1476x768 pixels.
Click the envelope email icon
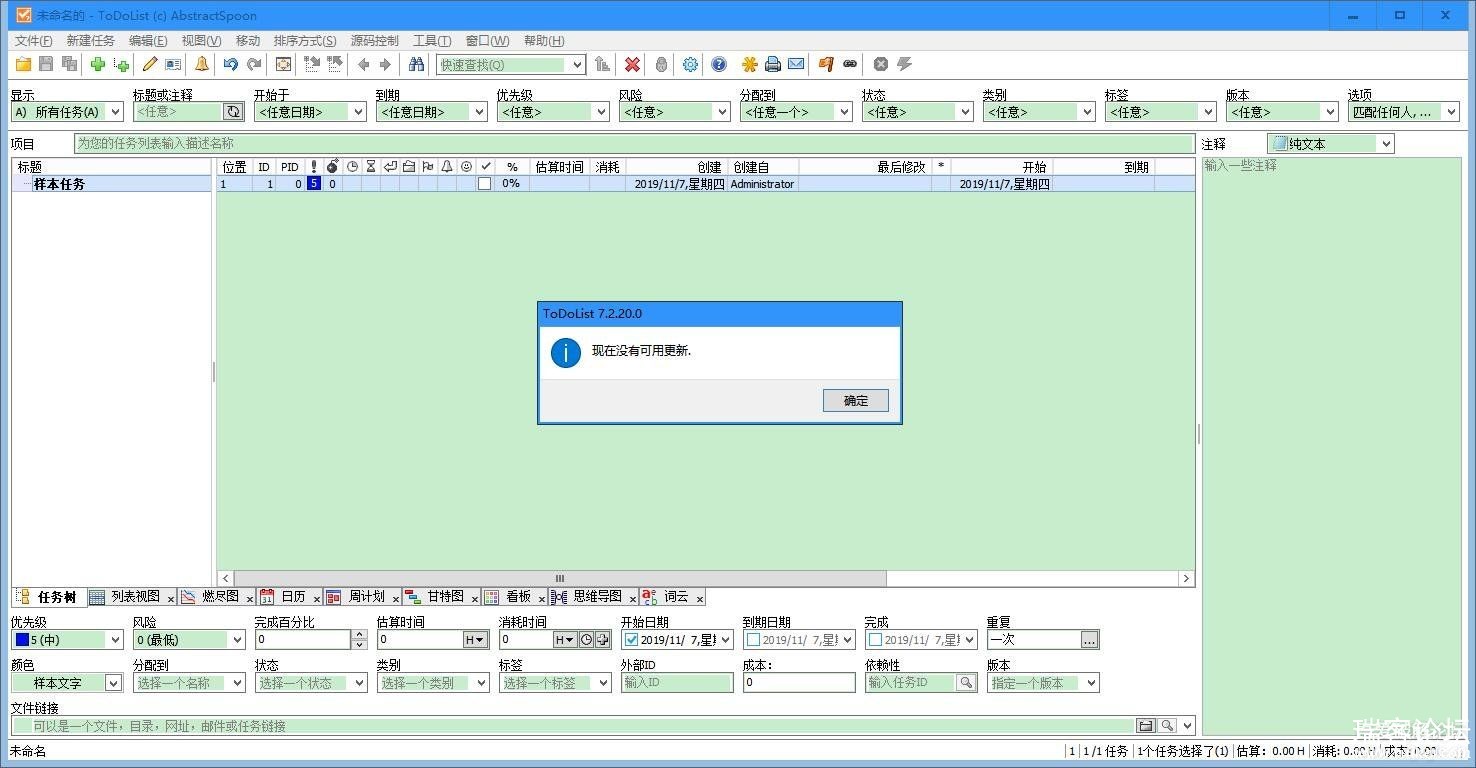[x=796, y=64]
